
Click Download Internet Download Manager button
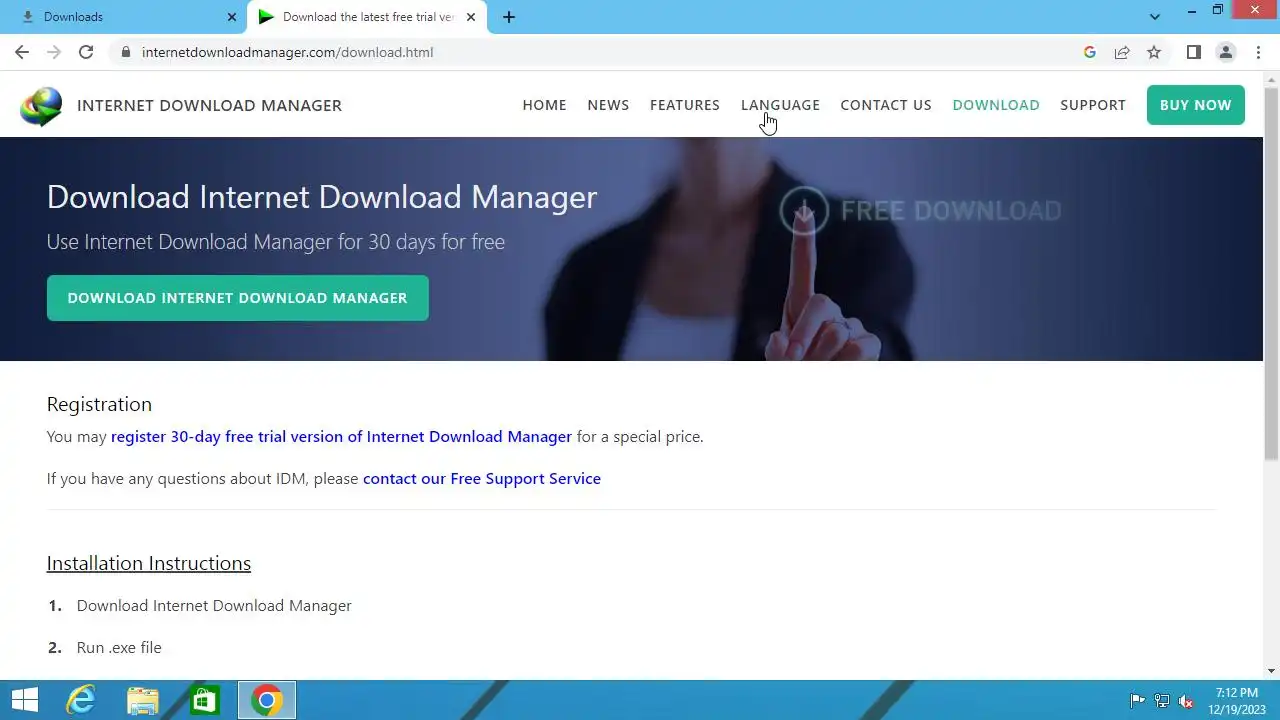click(x=238, y=298)
